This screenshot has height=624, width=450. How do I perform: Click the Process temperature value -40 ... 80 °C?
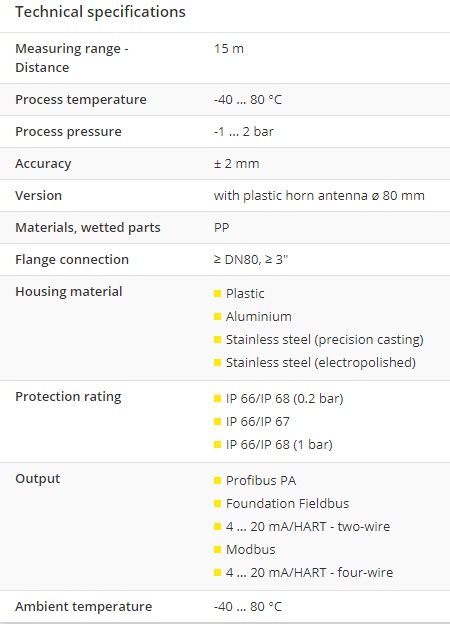tap(248, 99)
